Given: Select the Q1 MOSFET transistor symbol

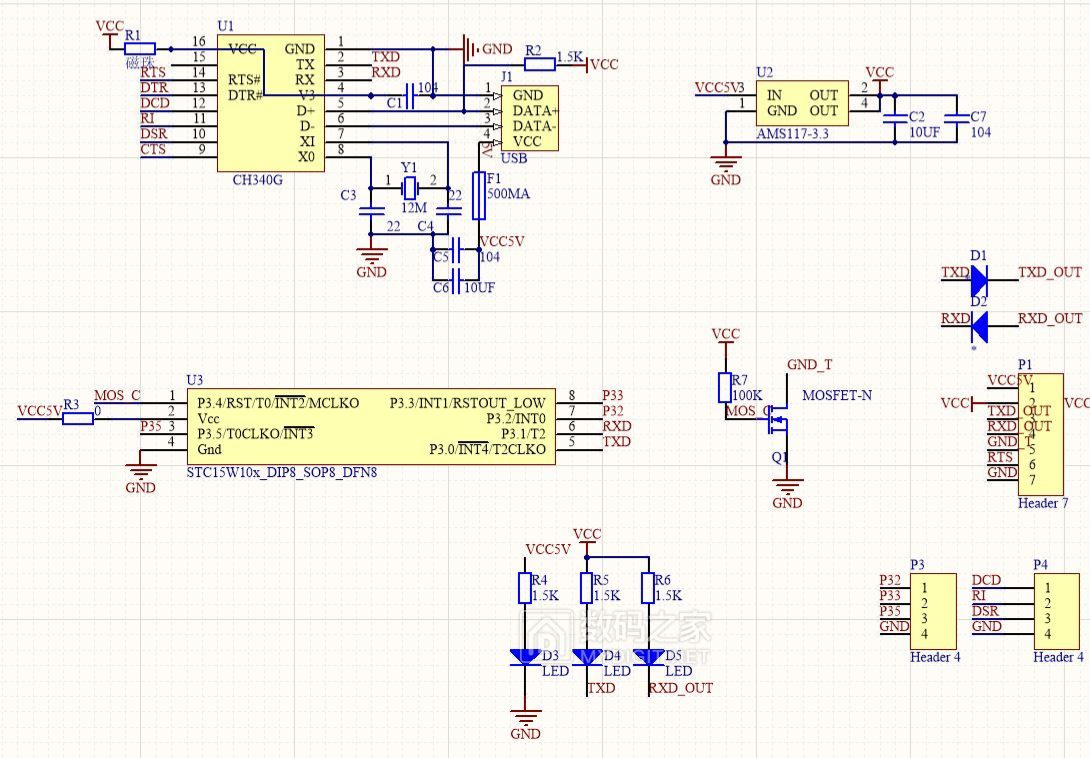Looking at the screenshot, I should pos(777,419).
